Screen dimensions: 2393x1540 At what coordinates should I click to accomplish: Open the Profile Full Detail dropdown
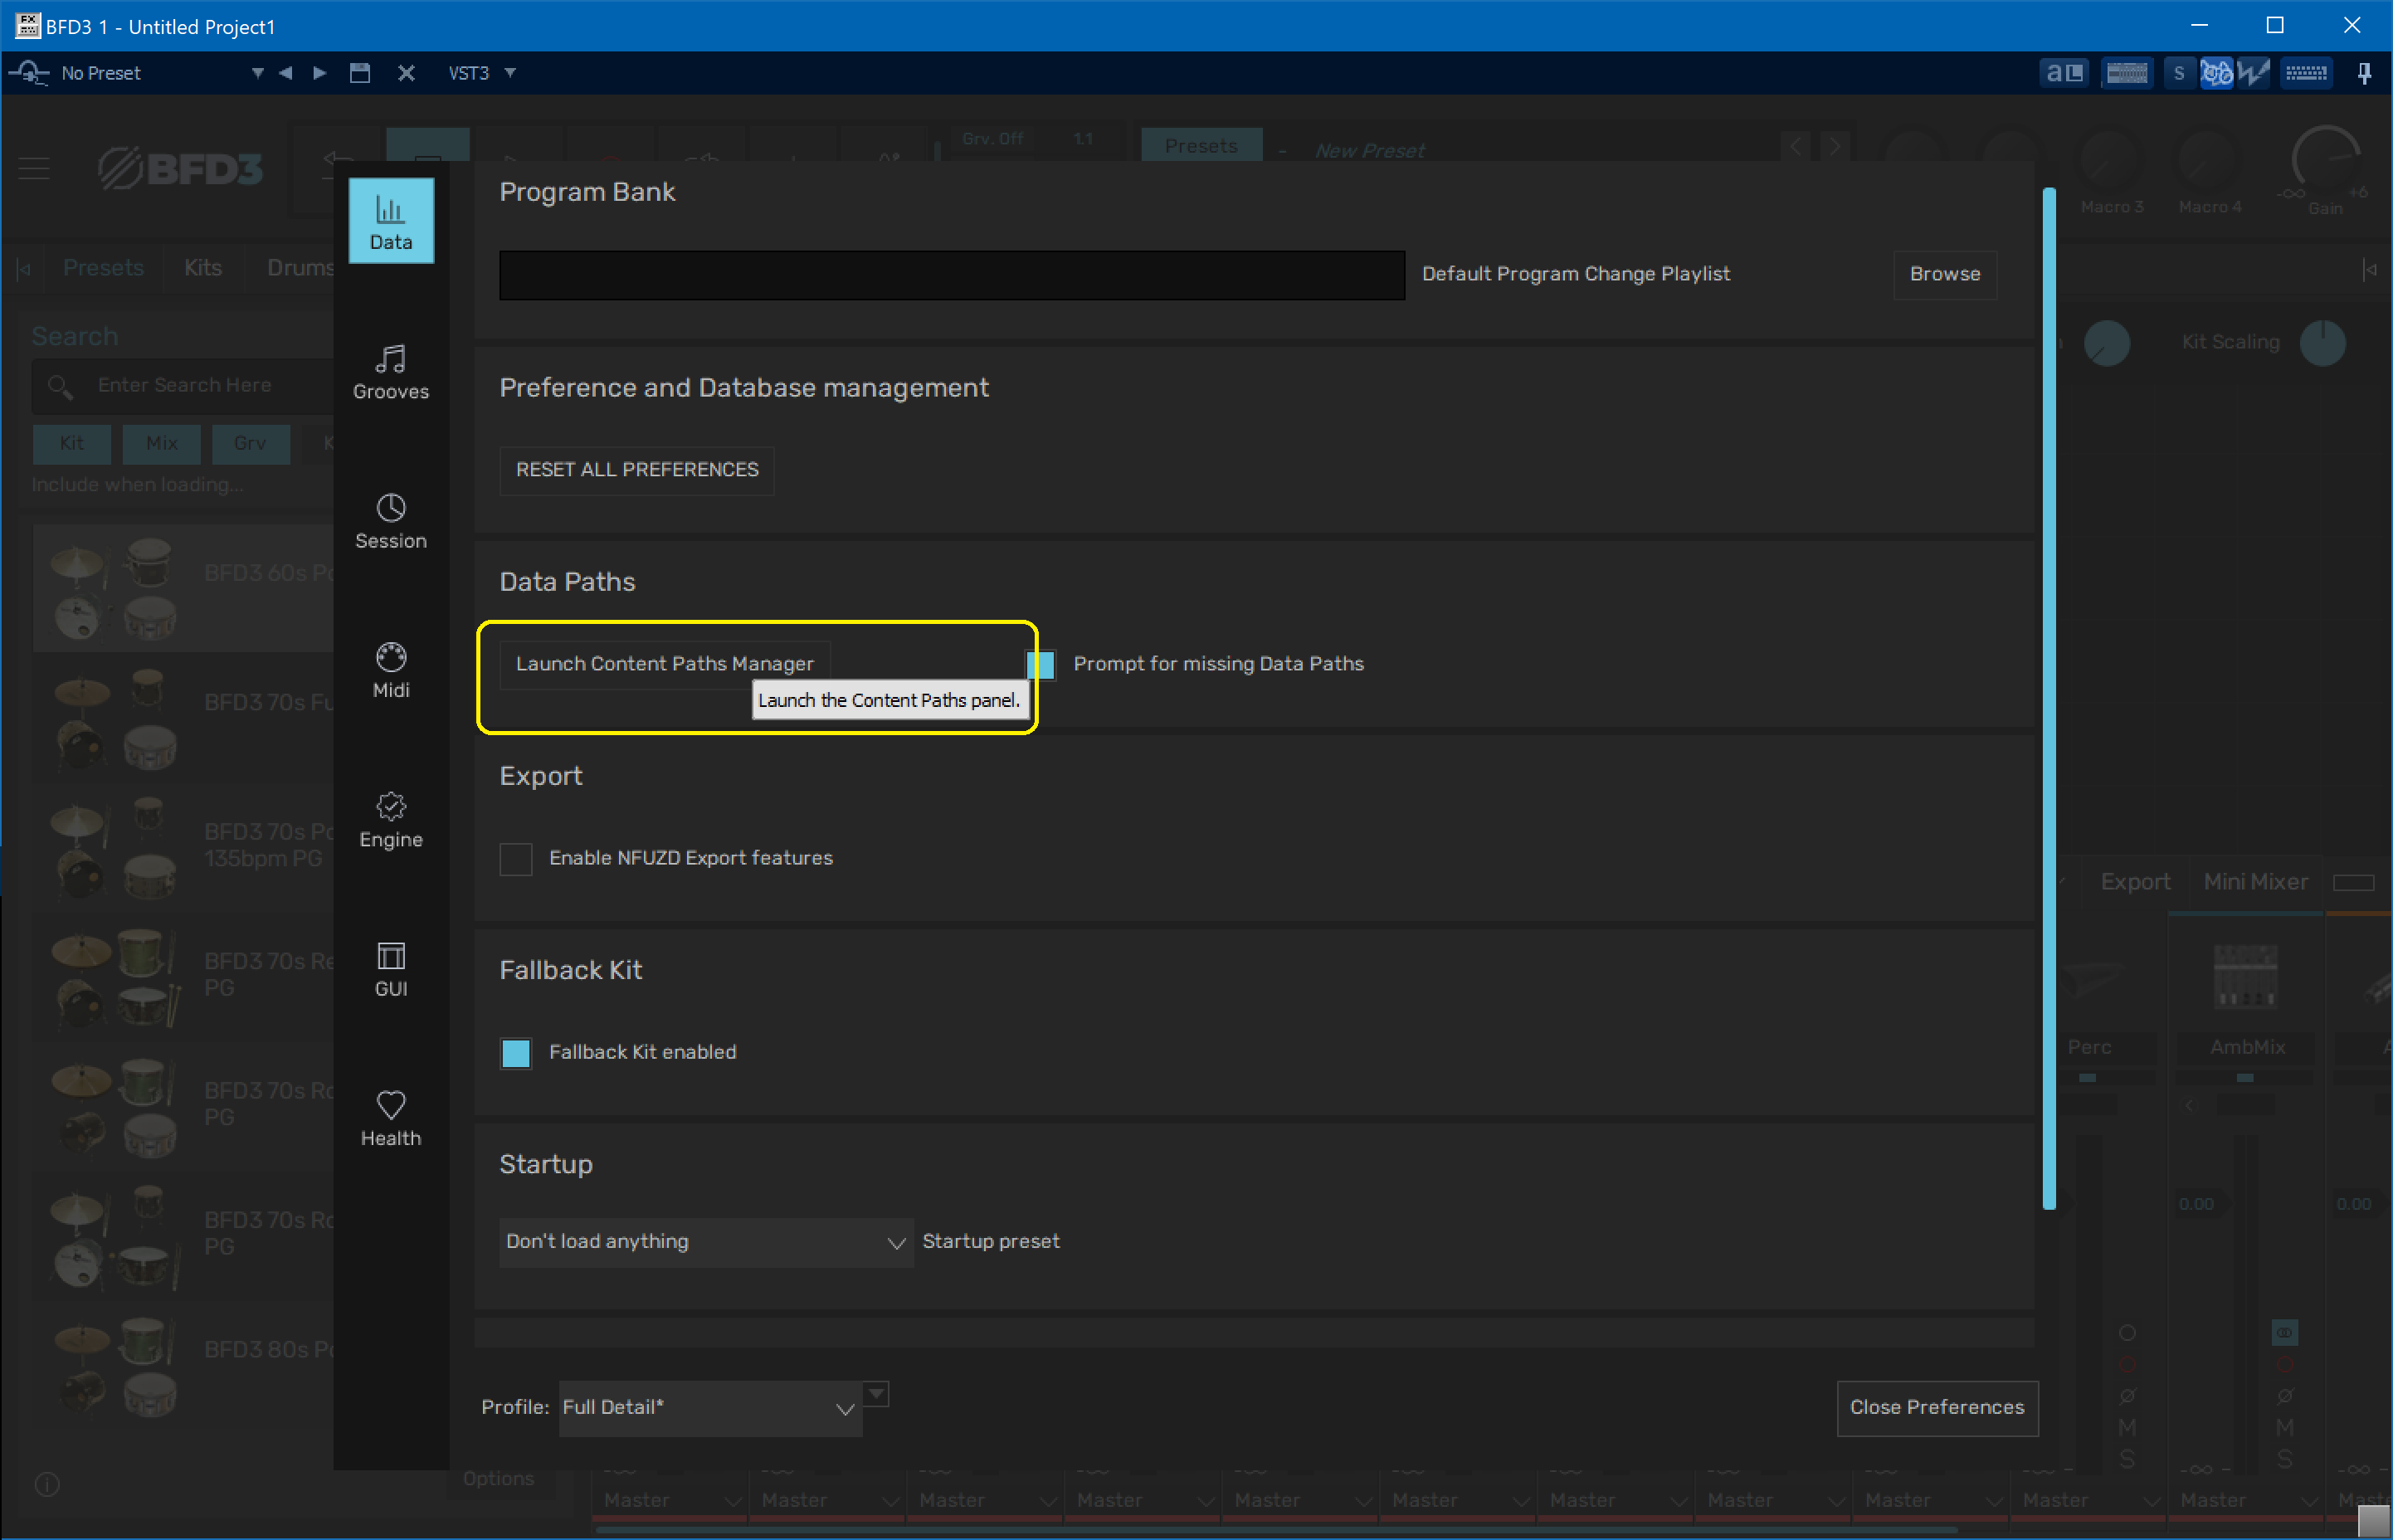point(710,1408)
